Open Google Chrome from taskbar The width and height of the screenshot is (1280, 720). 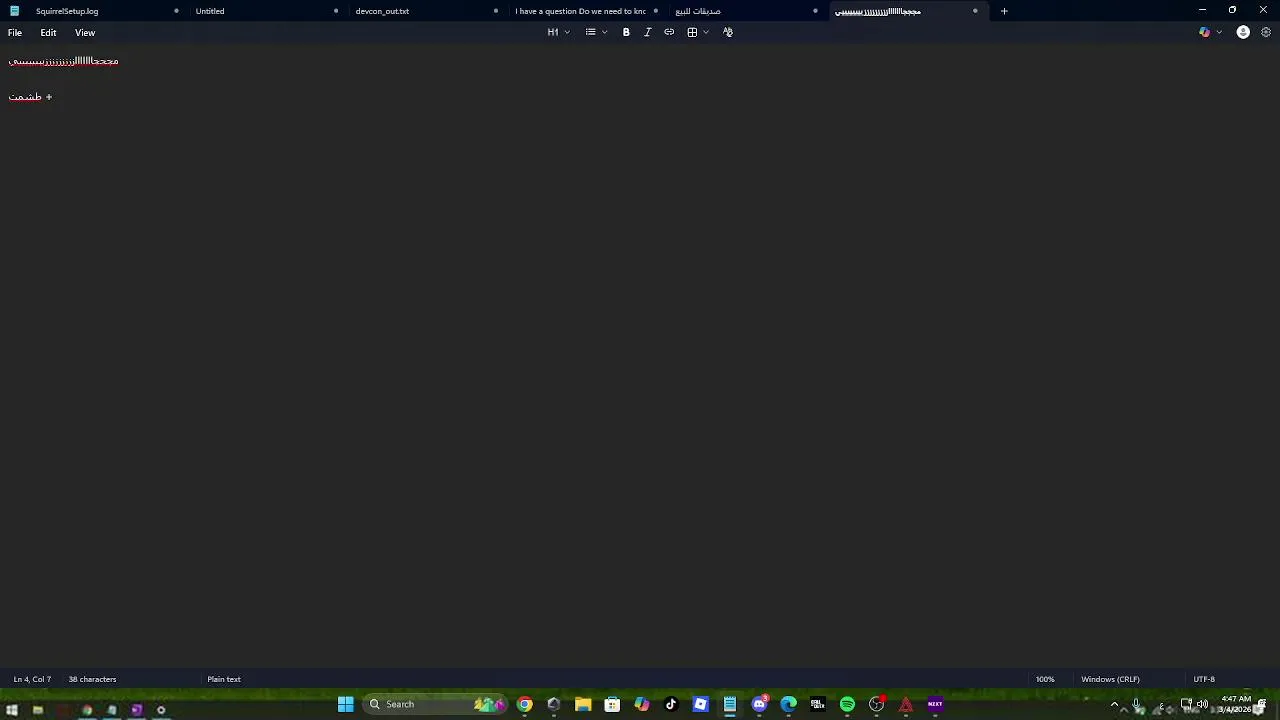point(525,704)
